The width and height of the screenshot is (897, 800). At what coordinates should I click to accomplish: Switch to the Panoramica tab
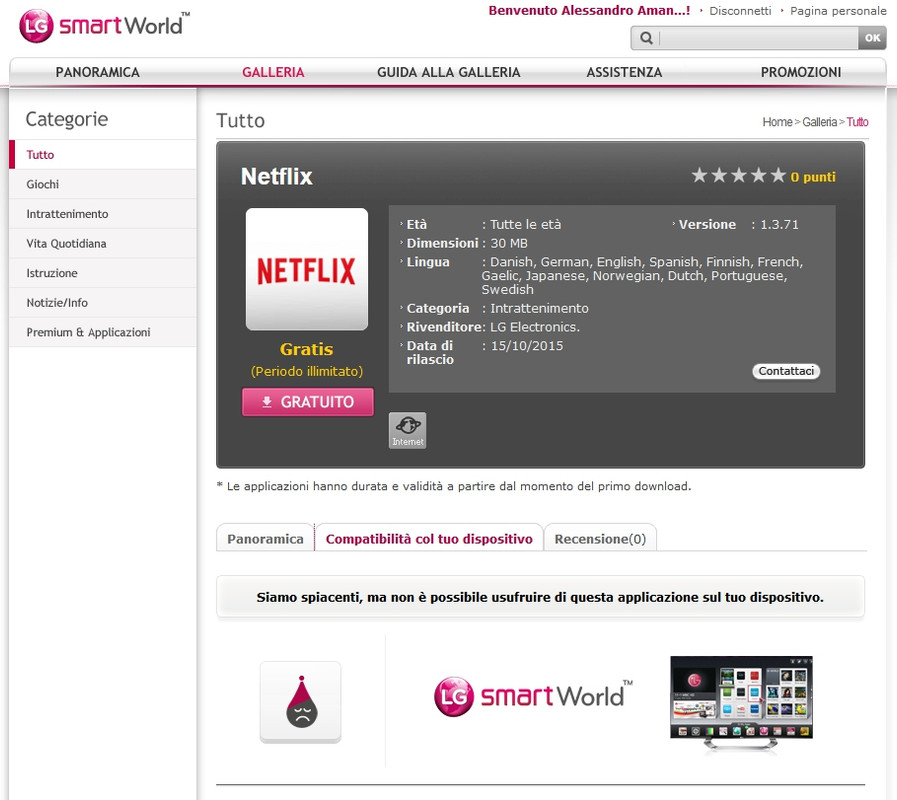pos(265,538)
